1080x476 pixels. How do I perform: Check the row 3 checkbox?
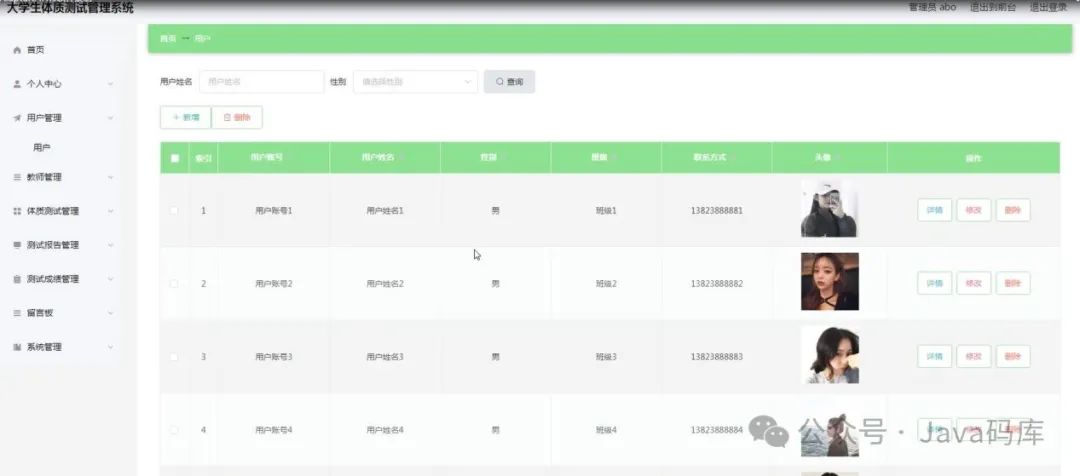[174, 357]
